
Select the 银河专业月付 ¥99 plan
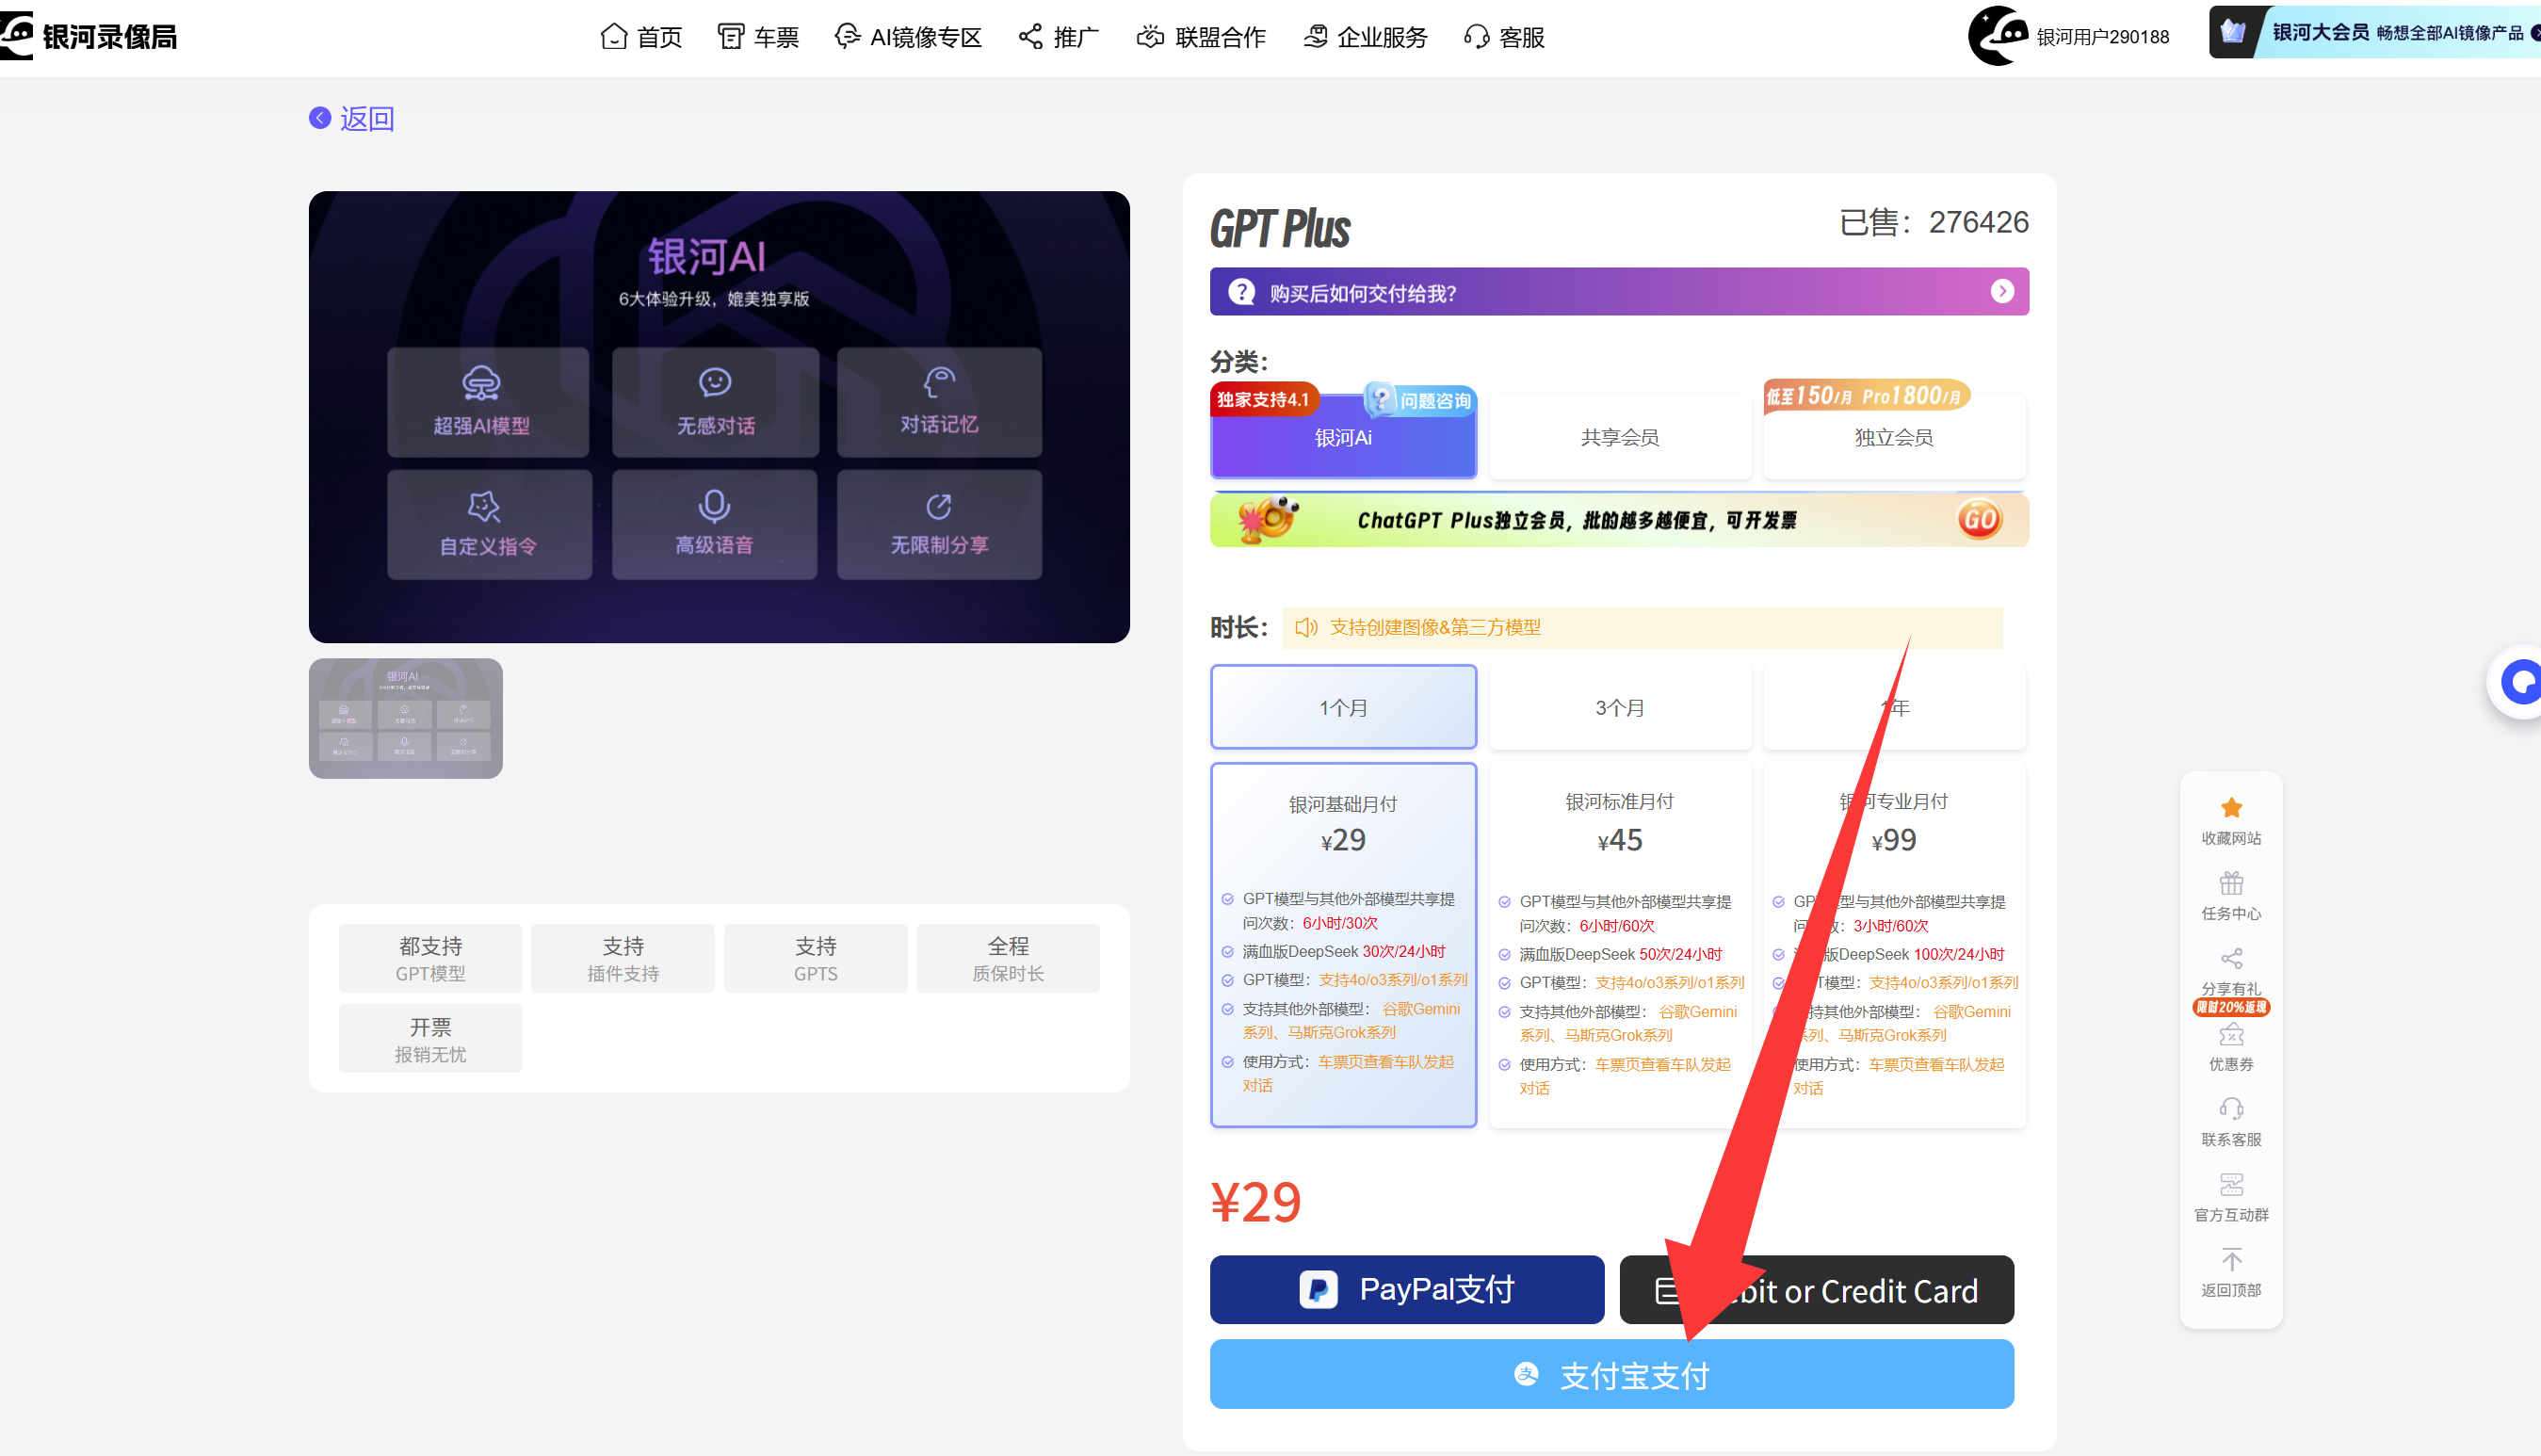click(x=1893, y=944)
